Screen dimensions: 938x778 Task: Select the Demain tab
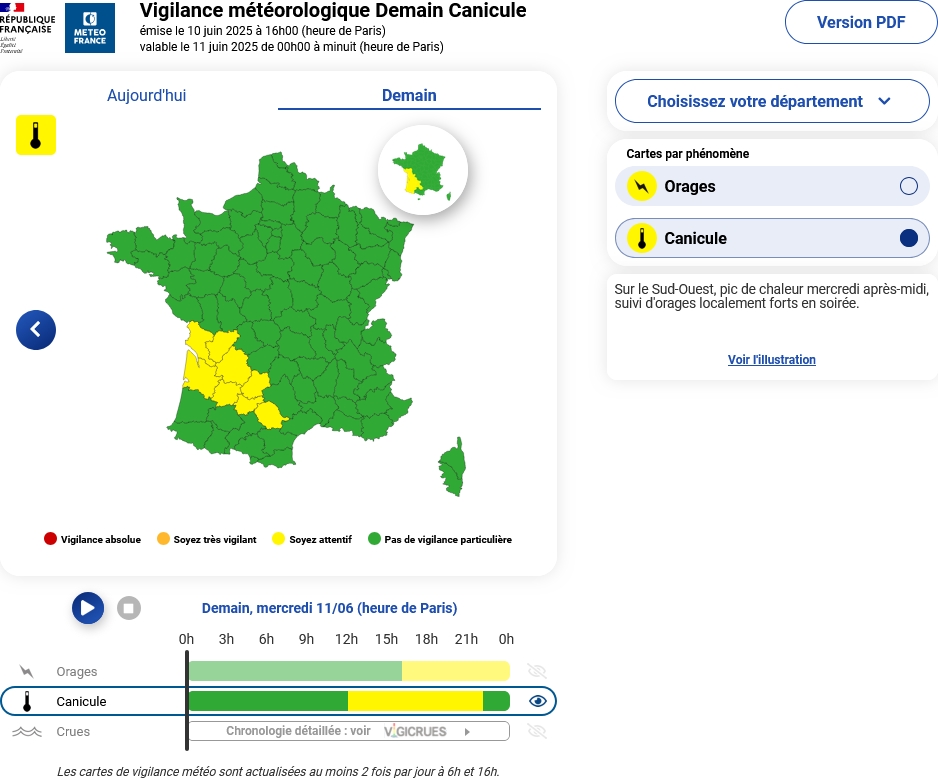tap(409, 96)
